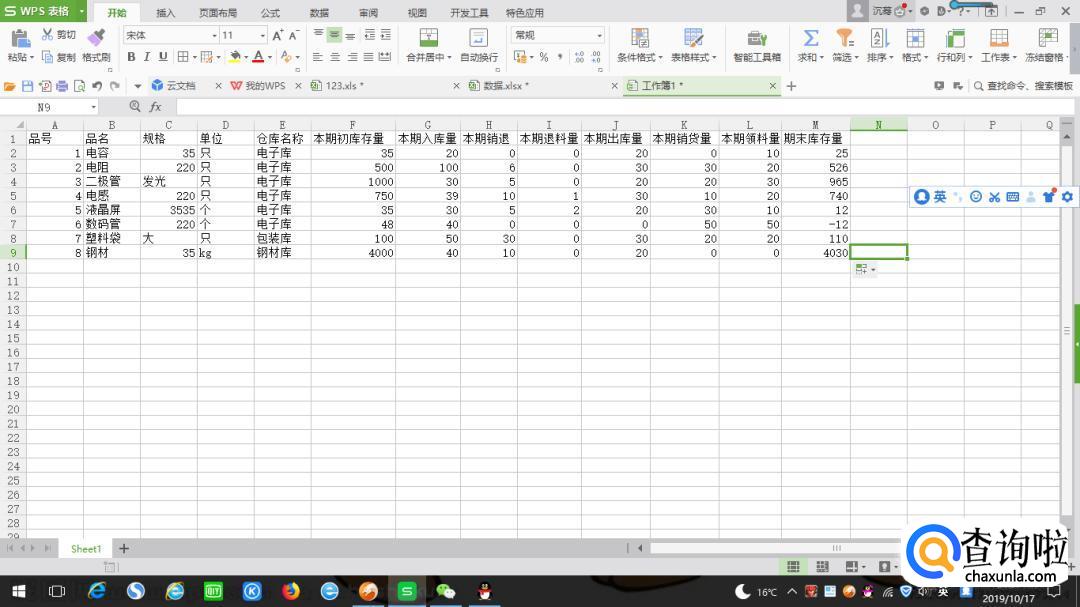Apply percent style

click(x=543, y=57)
